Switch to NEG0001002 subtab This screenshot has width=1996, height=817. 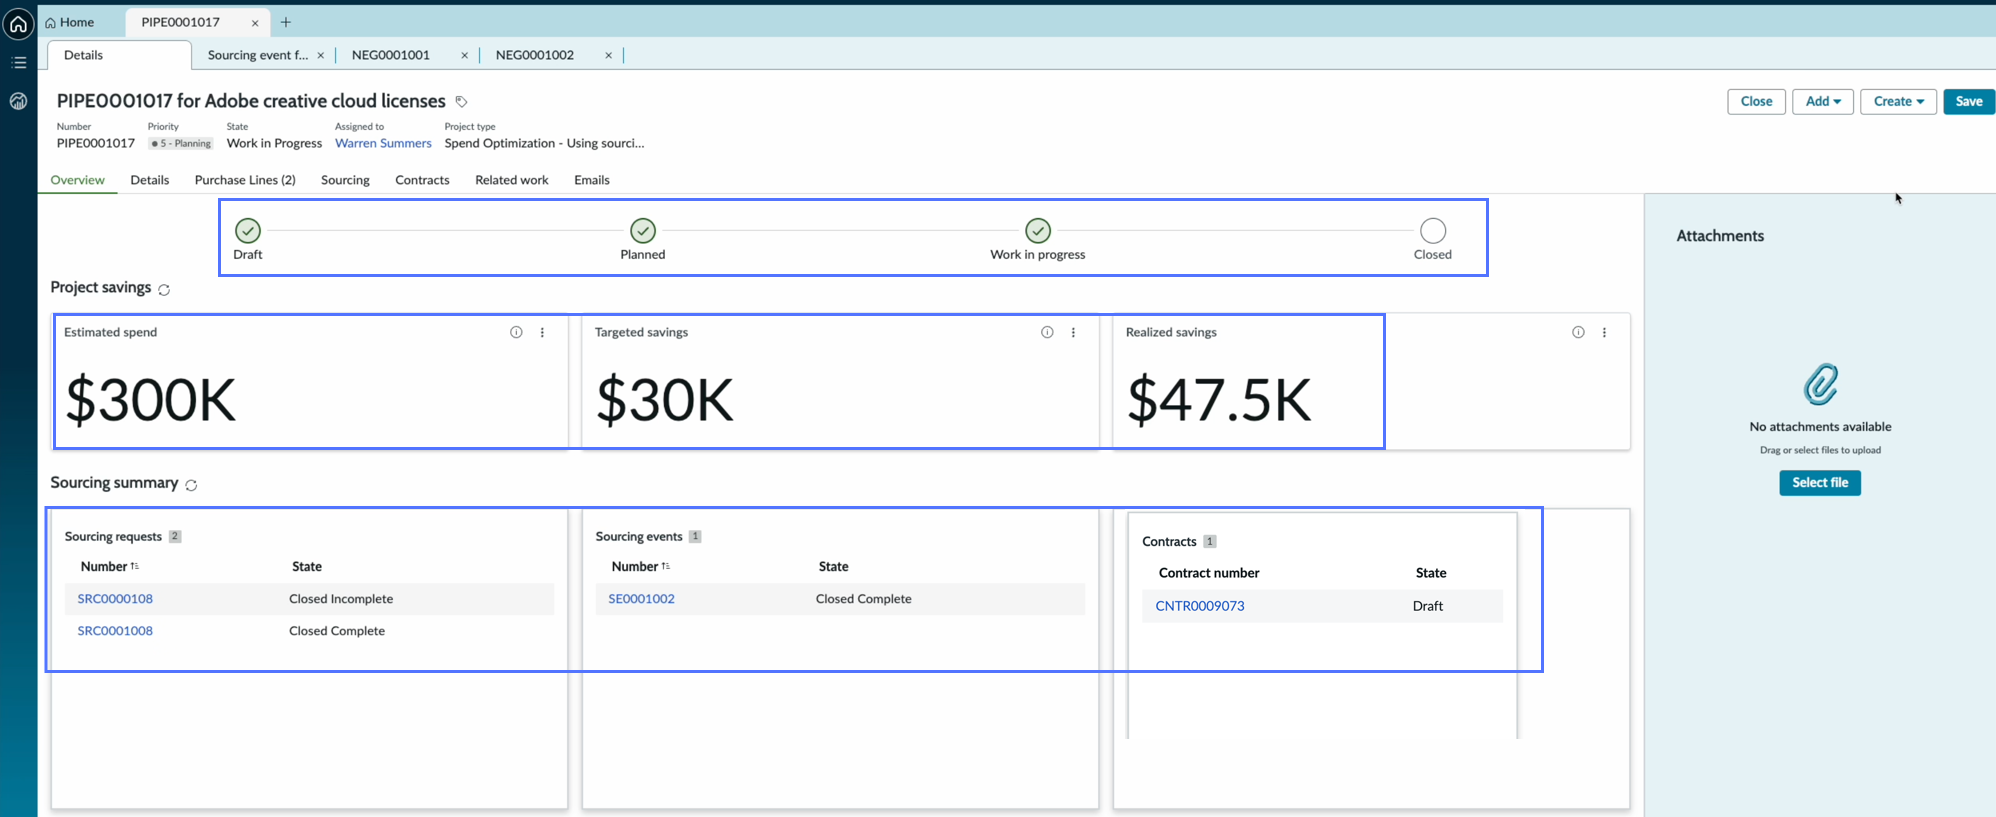pos(535,55)
